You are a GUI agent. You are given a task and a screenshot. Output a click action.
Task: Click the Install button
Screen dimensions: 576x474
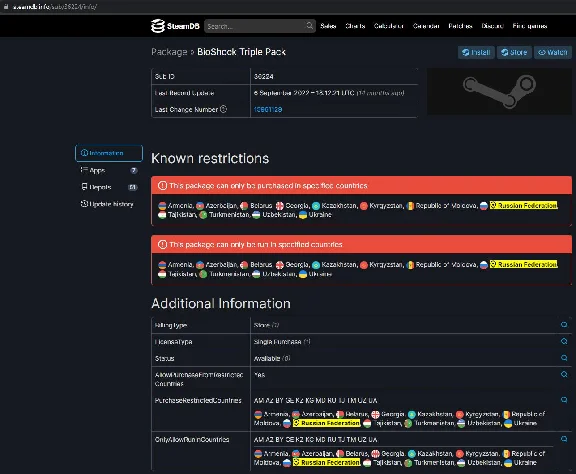coord(476,53)
